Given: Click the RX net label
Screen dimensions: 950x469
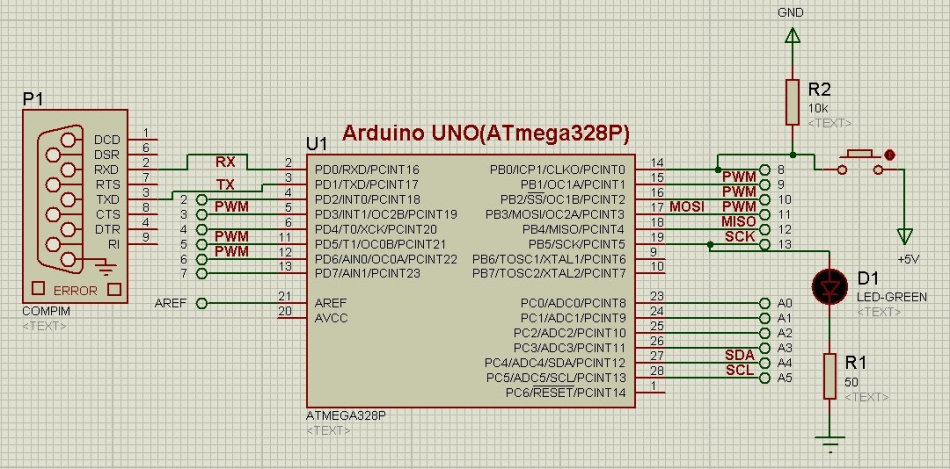Looking at the screenshot, I should [x=227, y=161].
